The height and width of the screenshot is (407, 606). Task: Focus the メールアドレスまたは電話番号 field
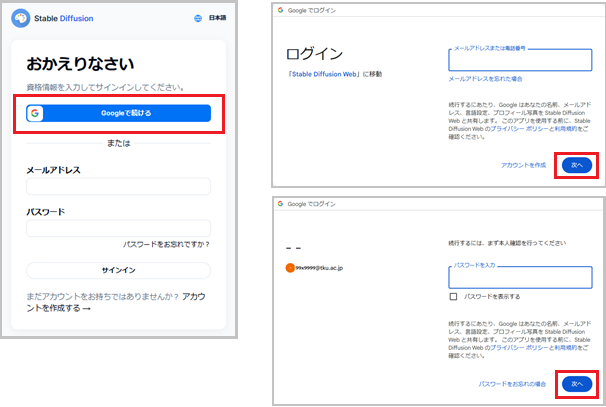pos(520,60)
